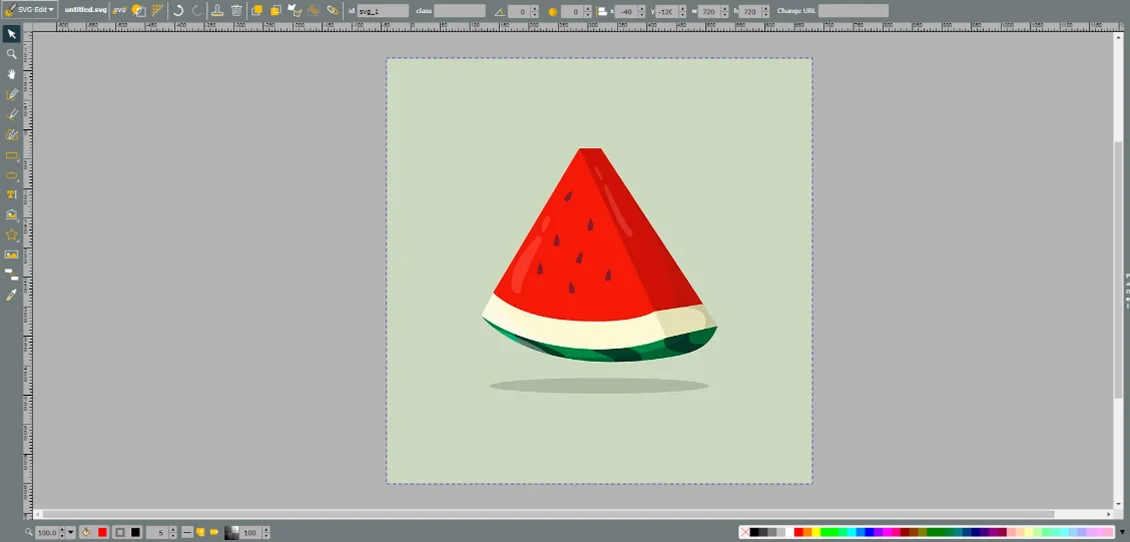Convert selection to path
The image size is (1130, 542).
pos(294,11)
